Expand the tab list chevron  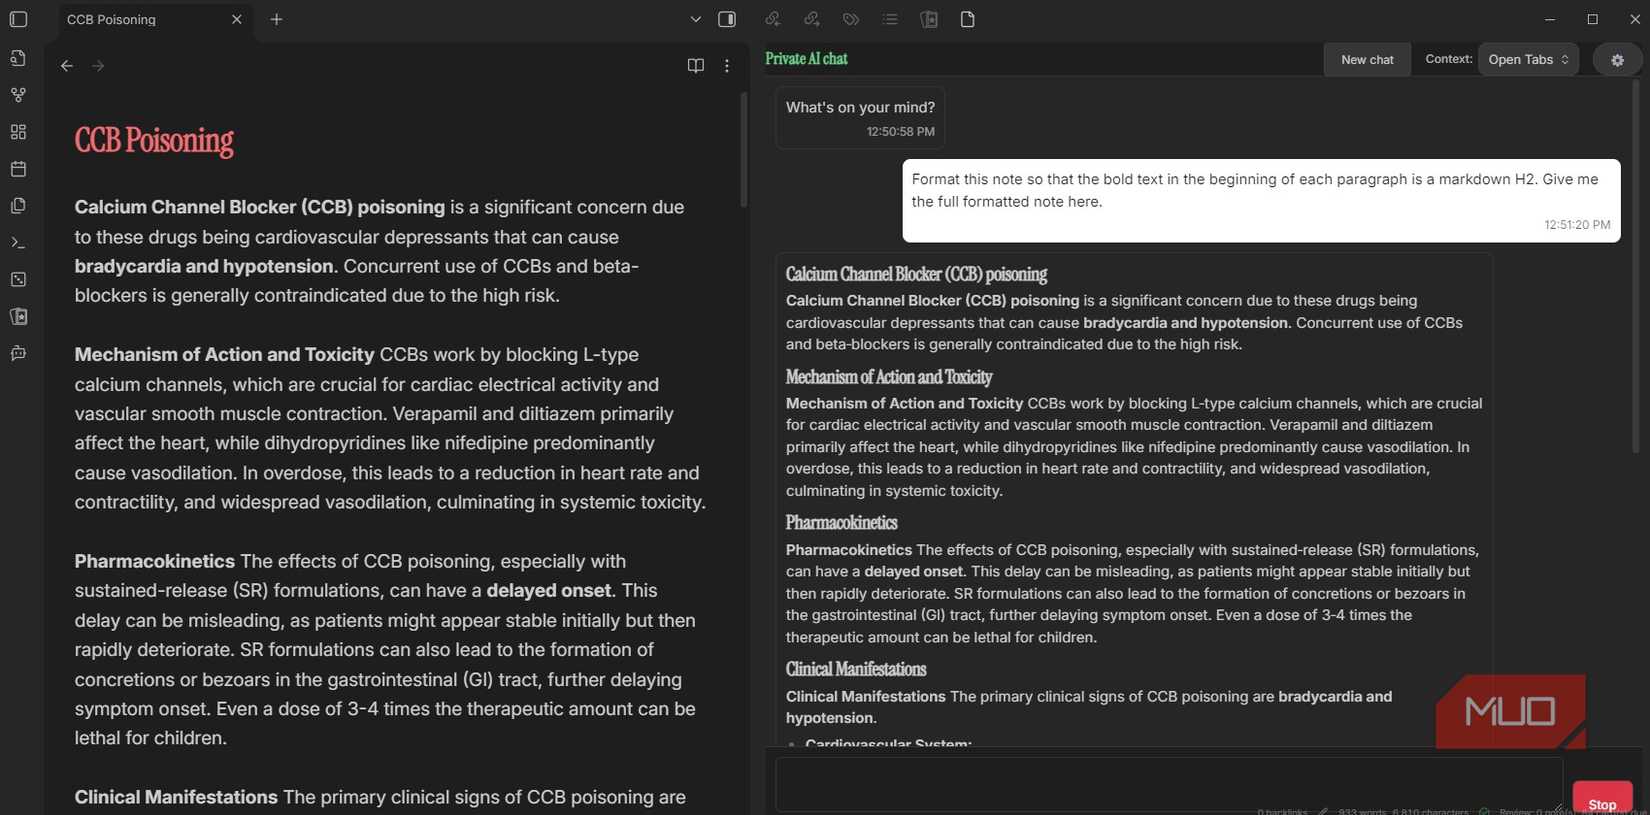click(696, 19)
